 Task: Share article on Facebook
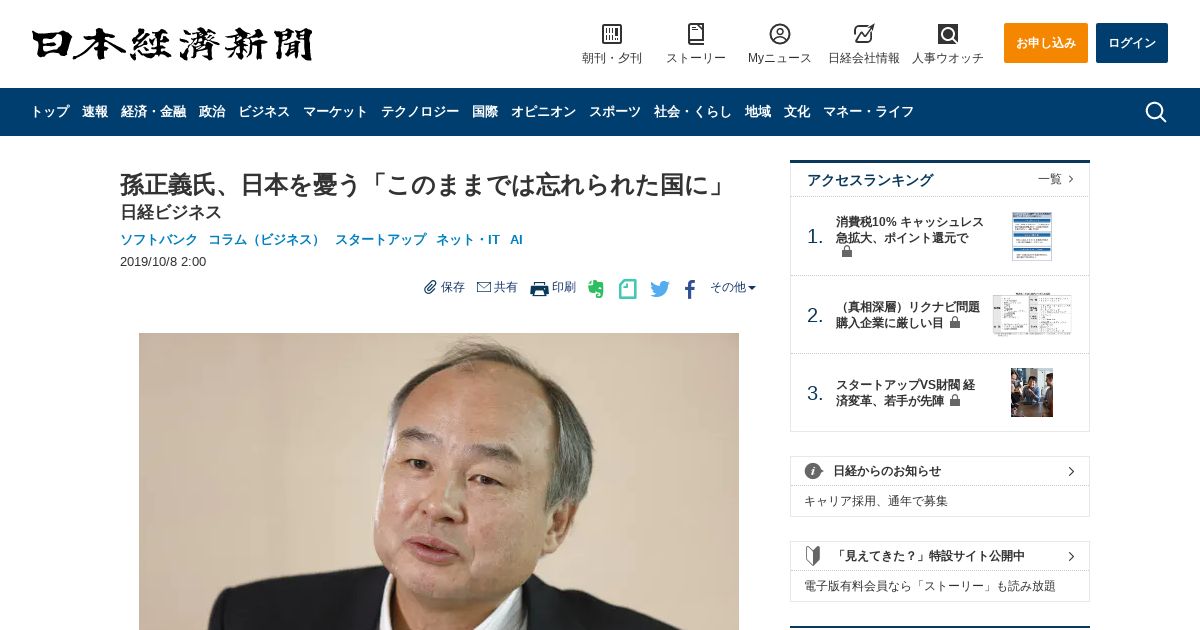pyautogui.click(x=690, y=289)
